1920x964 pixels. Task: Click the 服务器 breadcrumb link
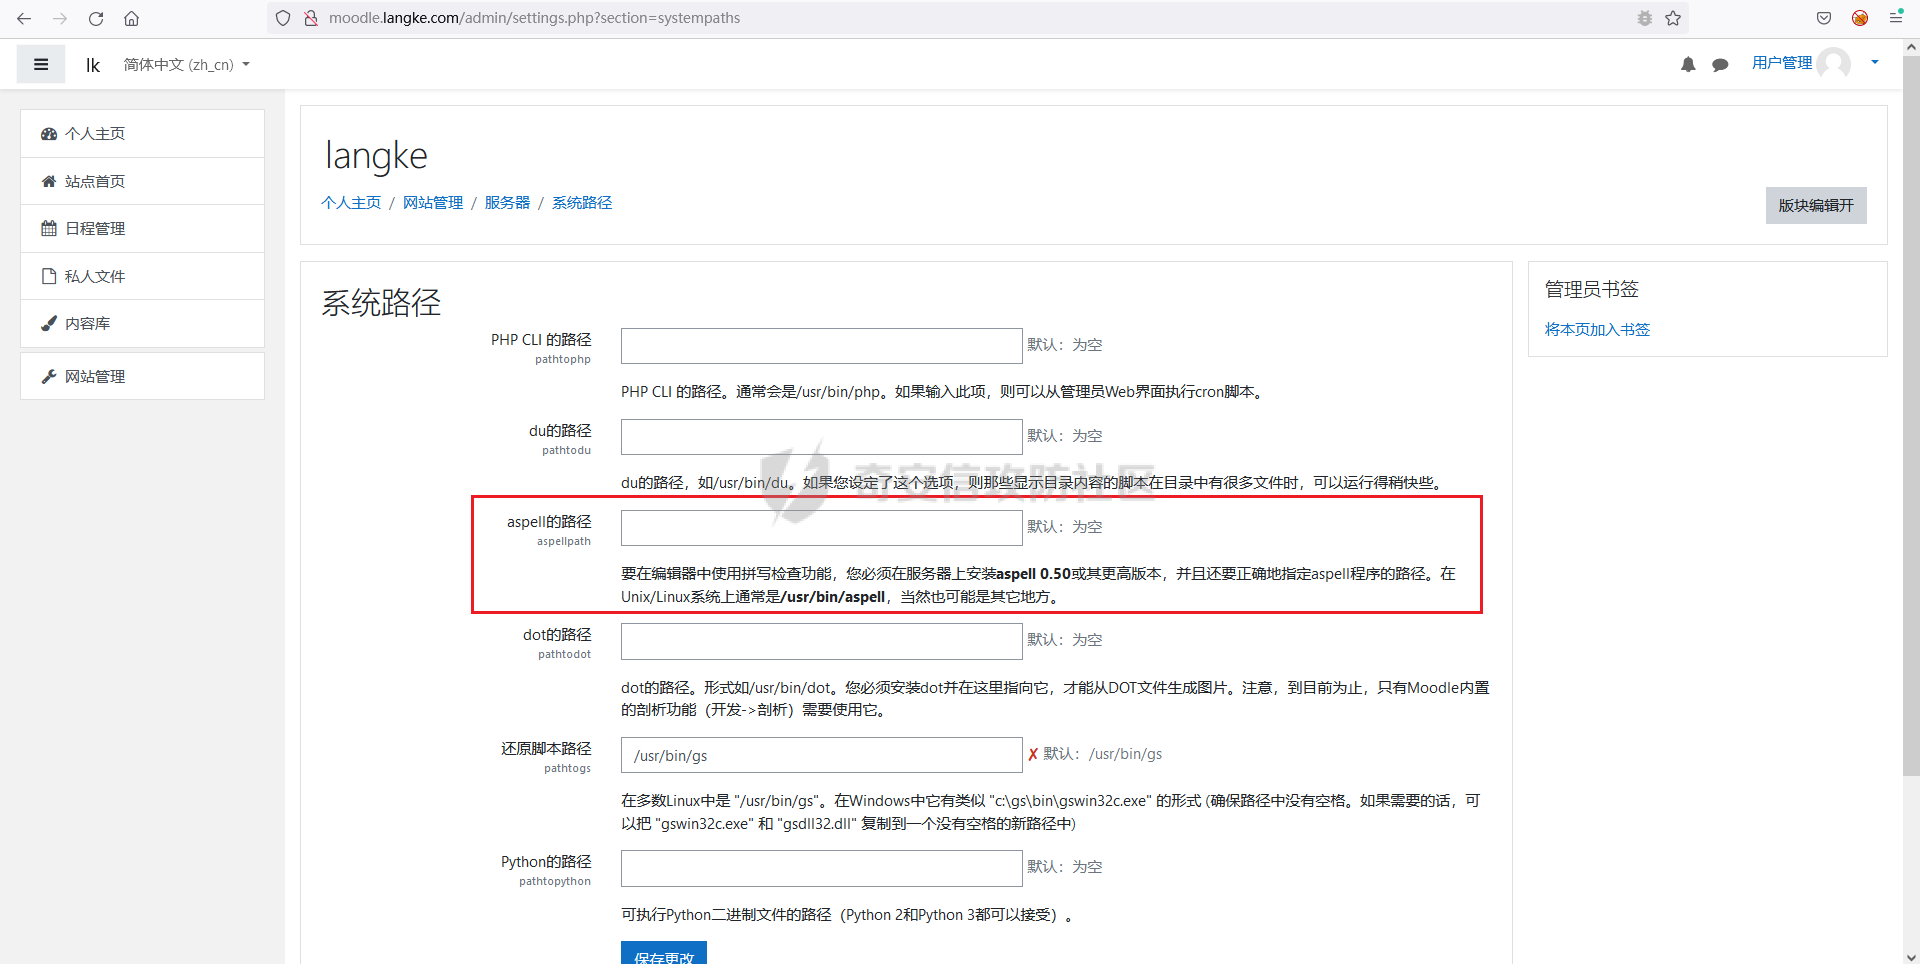click(x=507, y=203)
